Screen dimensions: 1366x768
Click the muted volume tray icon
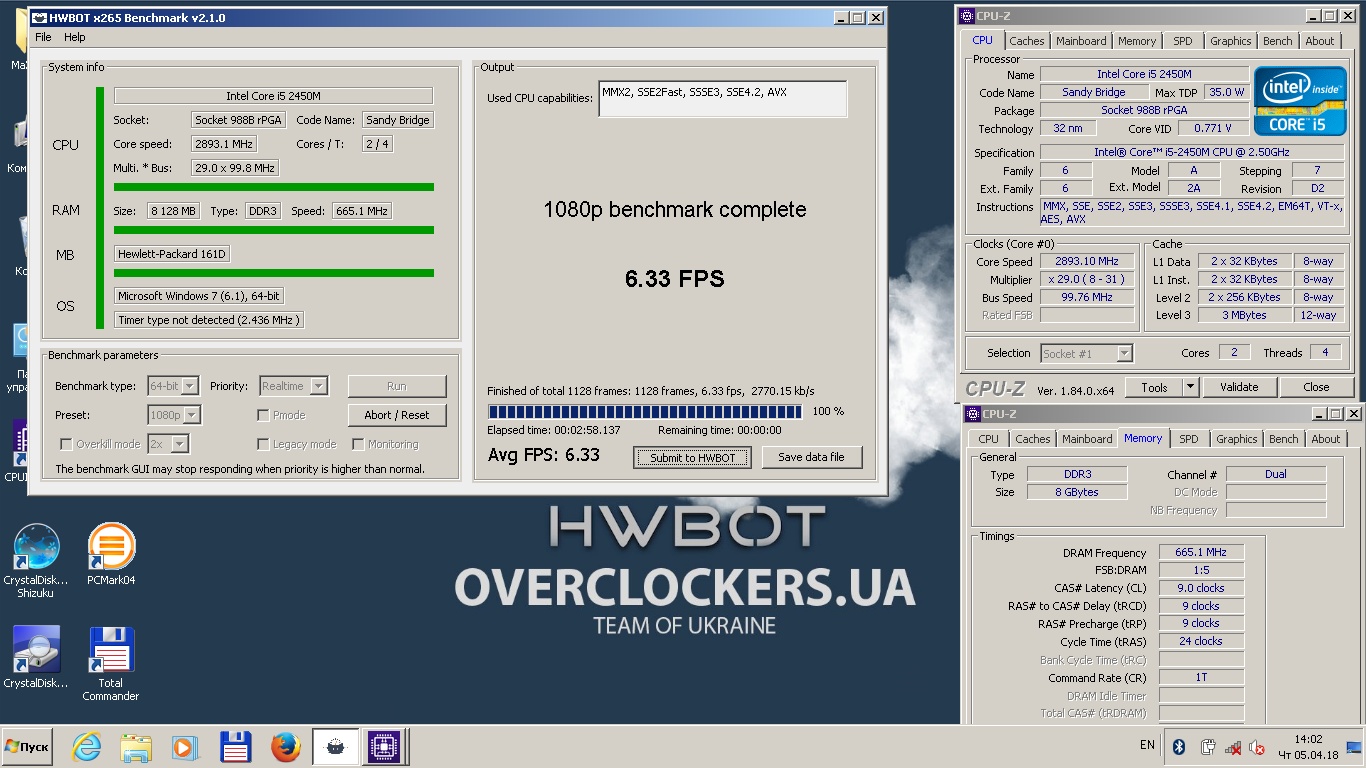click(x=1258, y=747)
